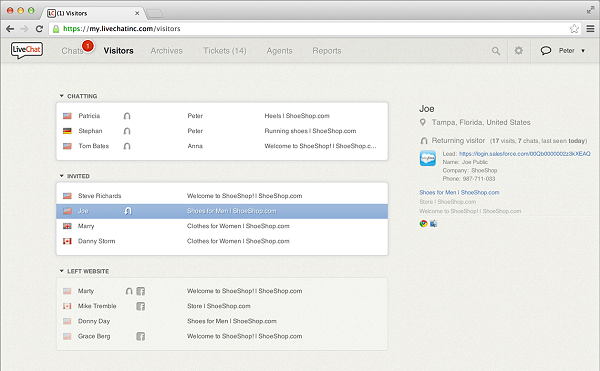Click the Mac OS icon in Joe's details
The width and height of the screenshot is (600, 371).
coord(434,224)
